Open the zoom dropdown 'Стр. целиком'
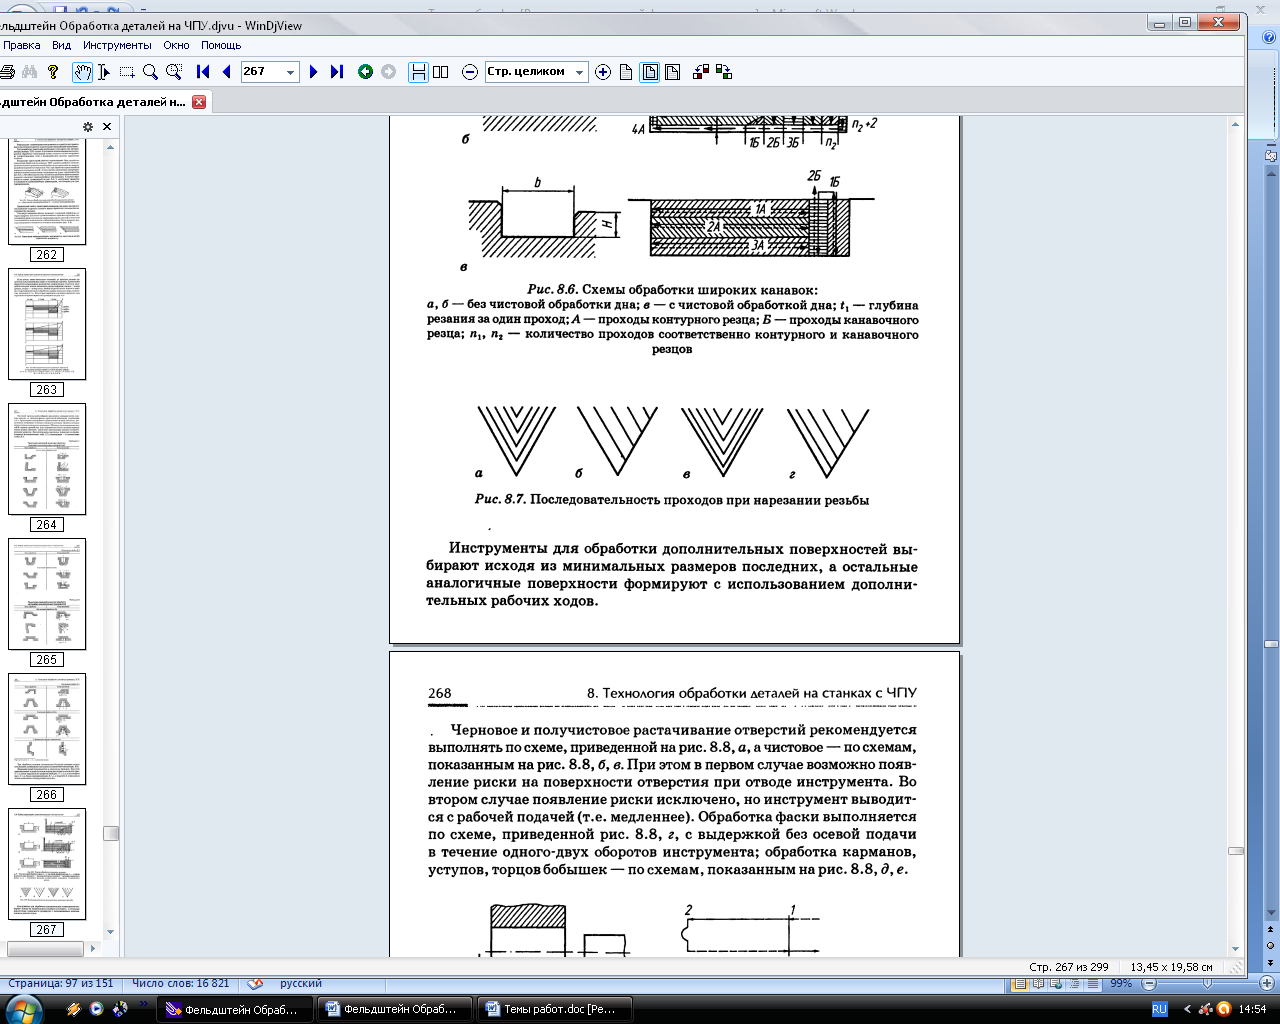1280x1024 pixels. click(x=579, y=72)
